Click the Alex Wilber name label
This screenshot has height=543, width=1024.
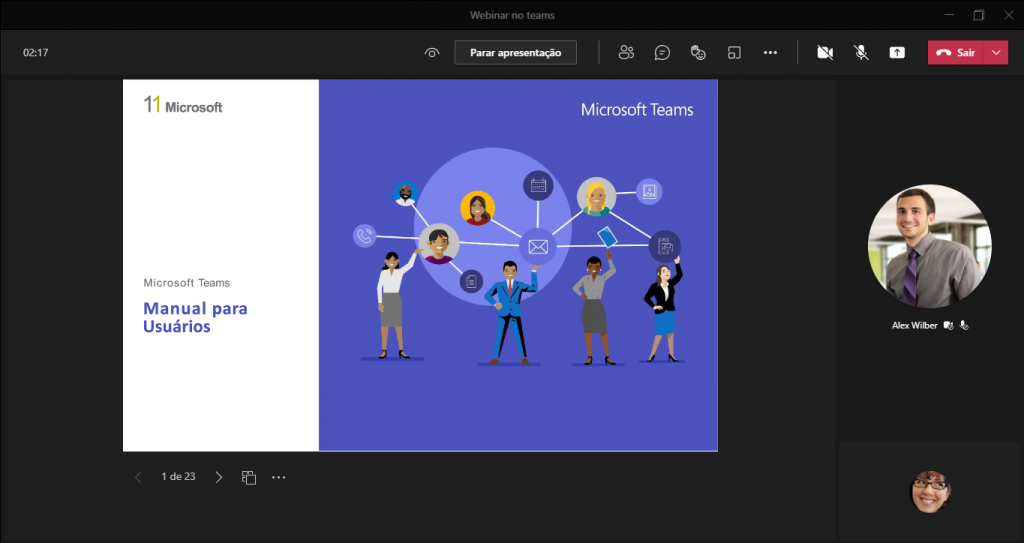click(914, 325)
